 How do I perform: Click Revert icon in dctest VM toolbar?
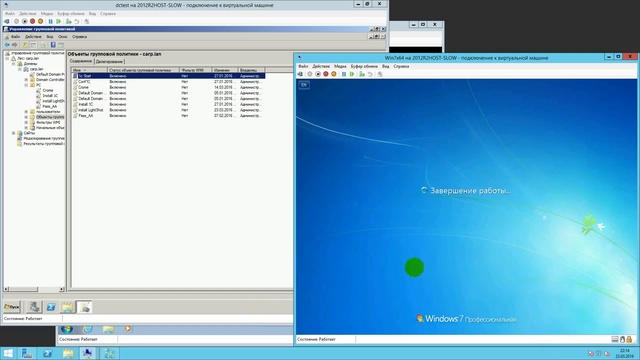click(x=77, y=21)
